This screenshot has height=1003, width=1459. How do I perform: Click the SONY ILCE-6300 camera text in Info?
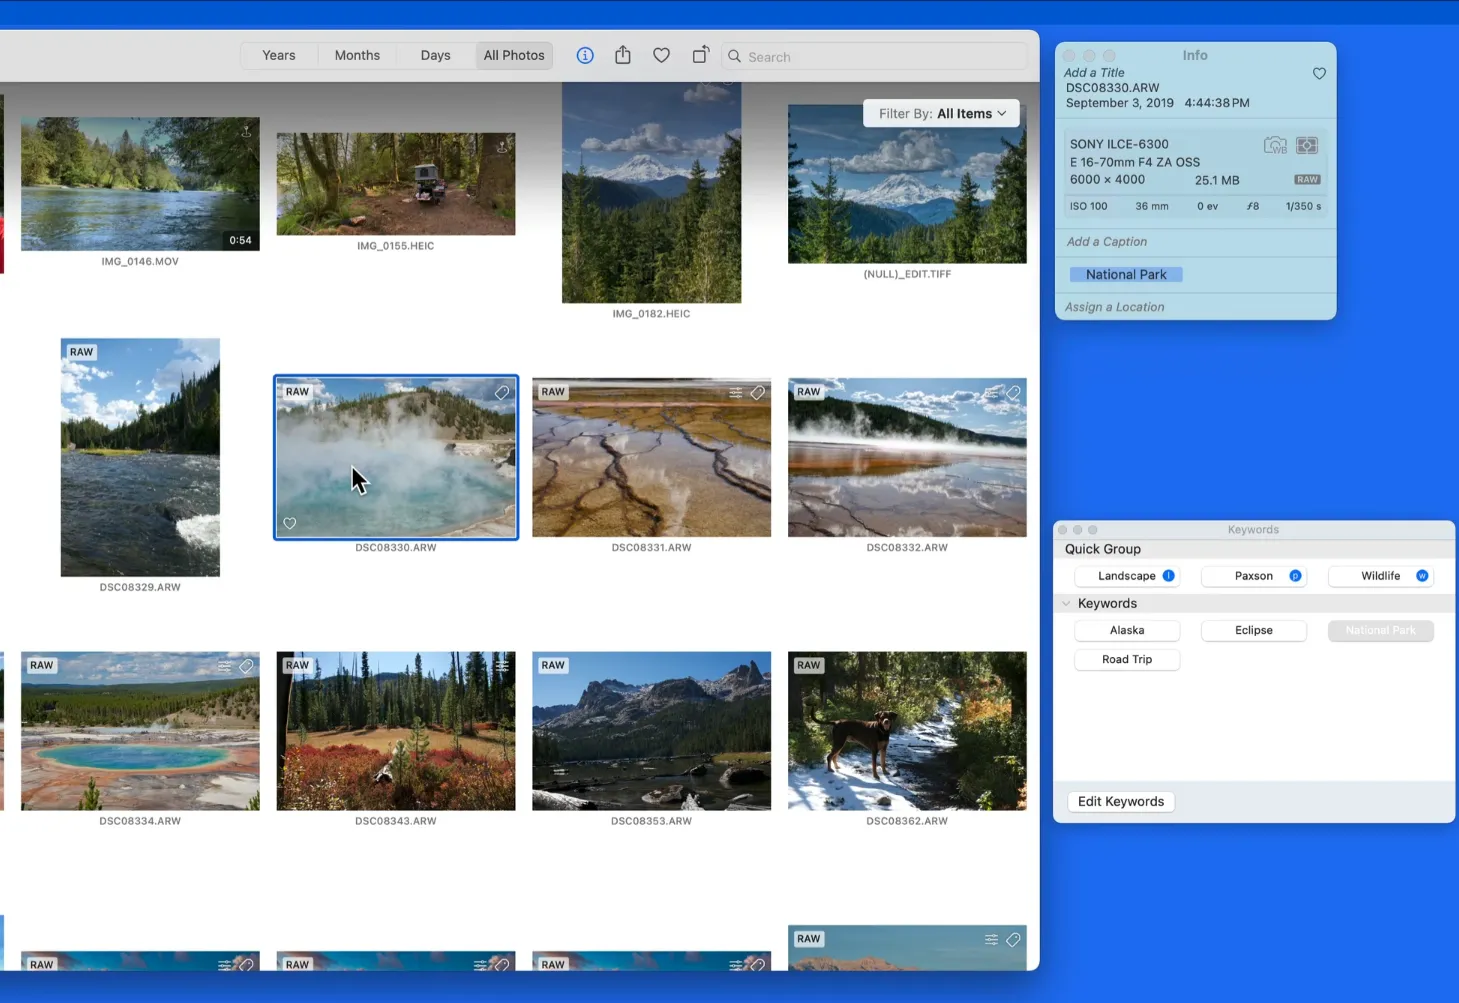(x=1119, y=144)
